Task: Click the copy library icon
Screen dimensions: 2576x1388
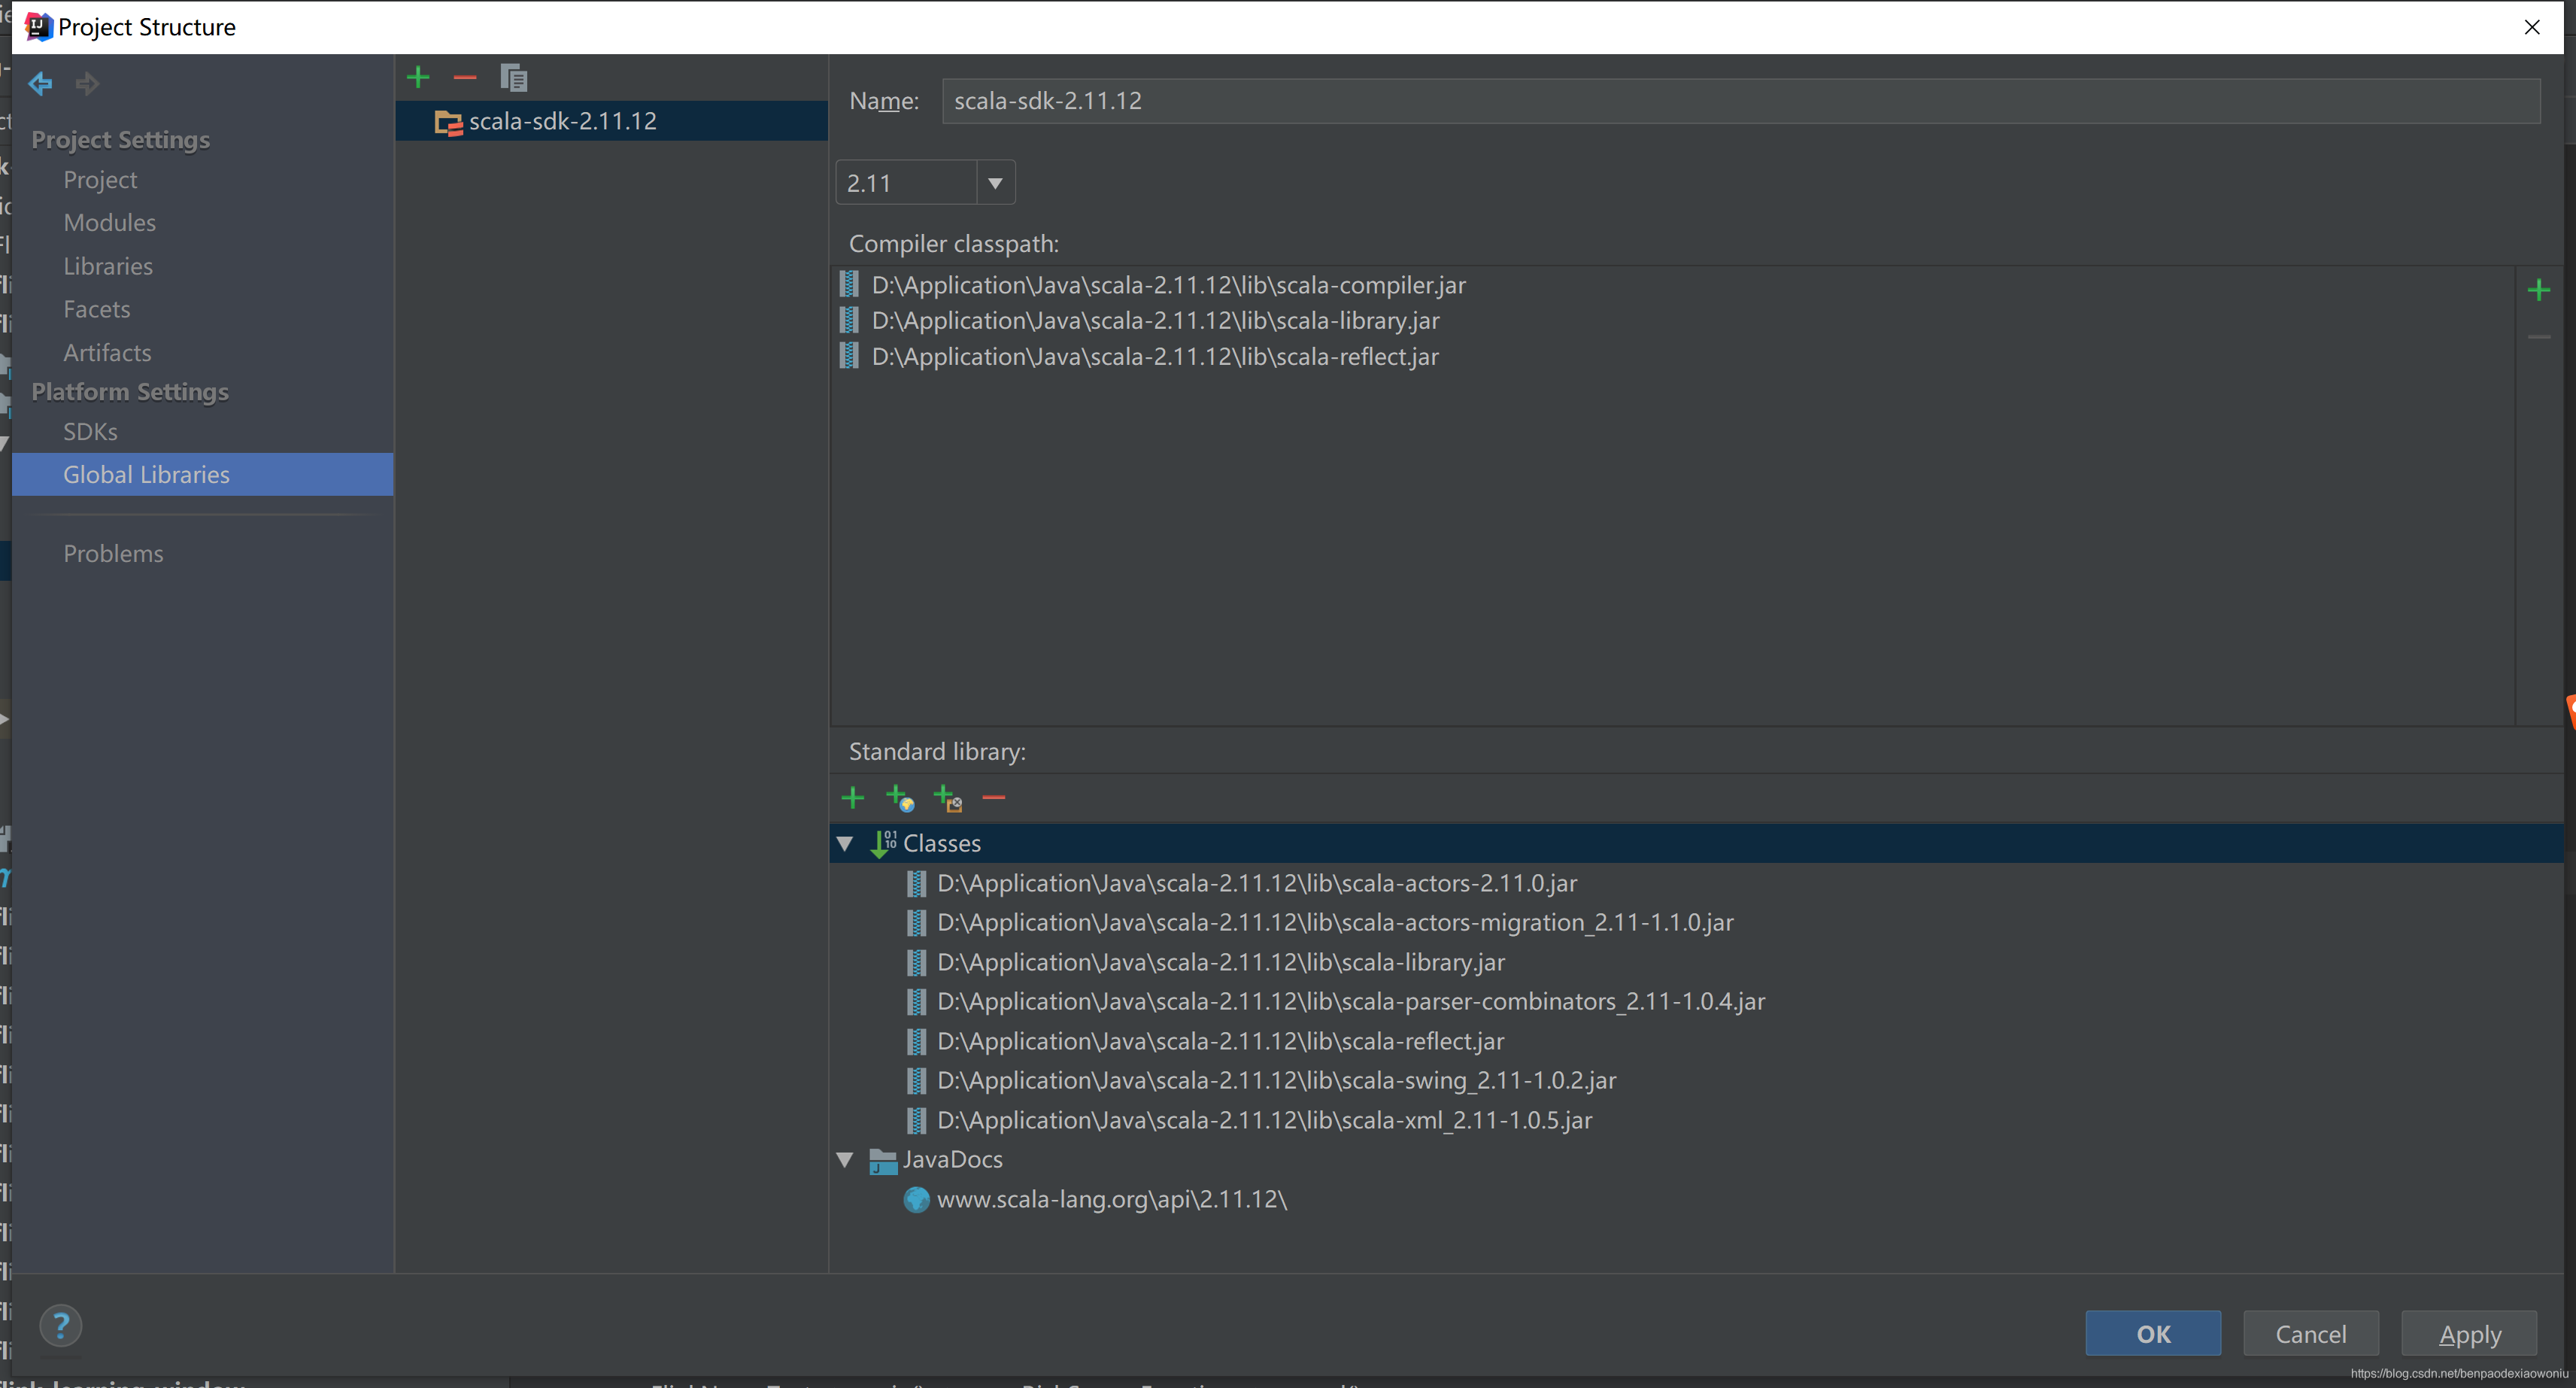Action: tap(513, 77)
